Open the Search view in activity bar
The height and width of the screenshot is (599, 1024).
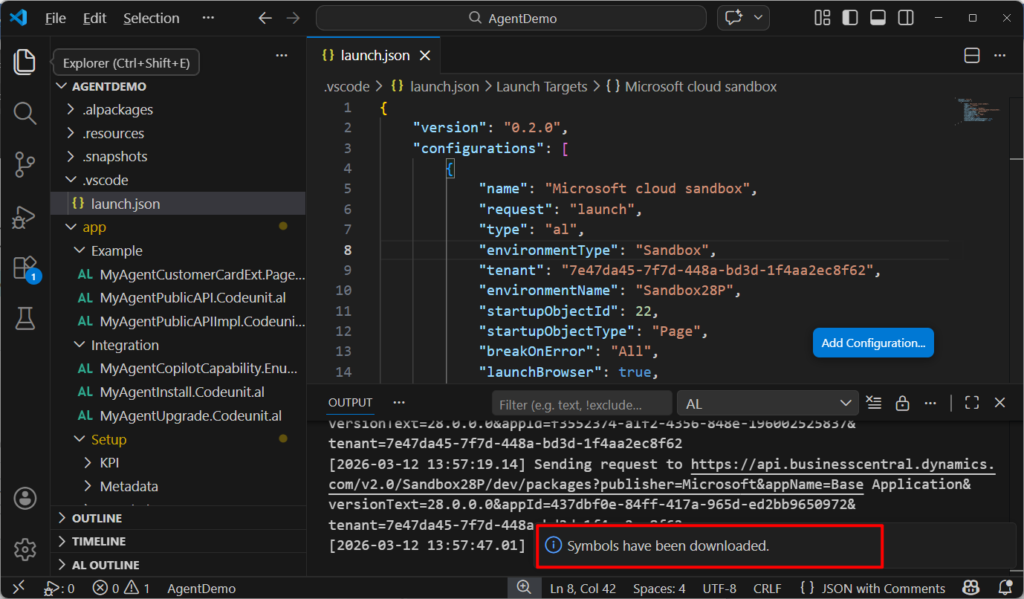[x=25, y=112]
